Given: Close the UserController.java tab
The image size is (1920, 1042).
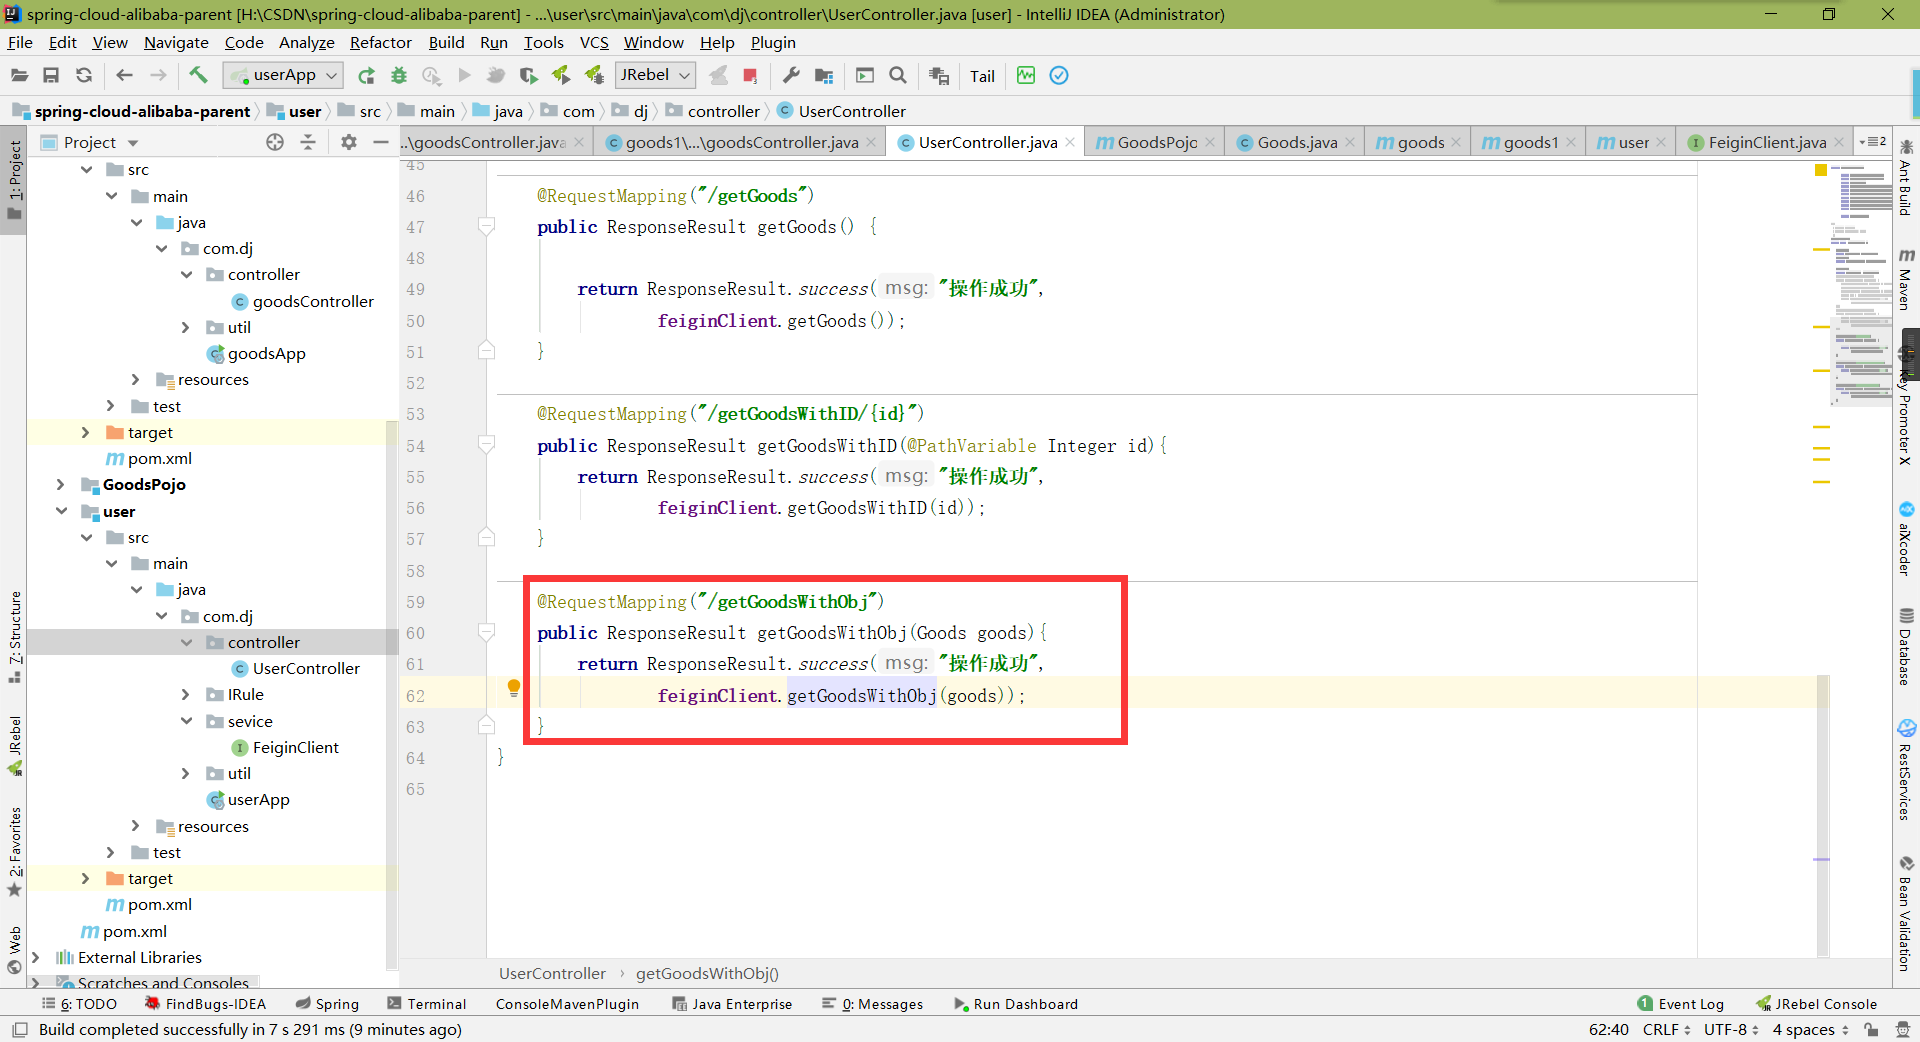Looking at the screenshot, I should tap(1070, 142).
